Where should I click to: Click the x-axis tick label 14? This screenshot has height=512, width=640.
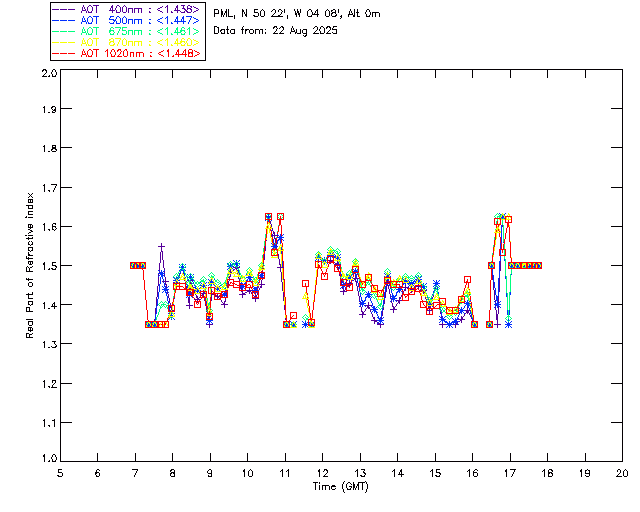pyautogui.click(x=398, y=473)
